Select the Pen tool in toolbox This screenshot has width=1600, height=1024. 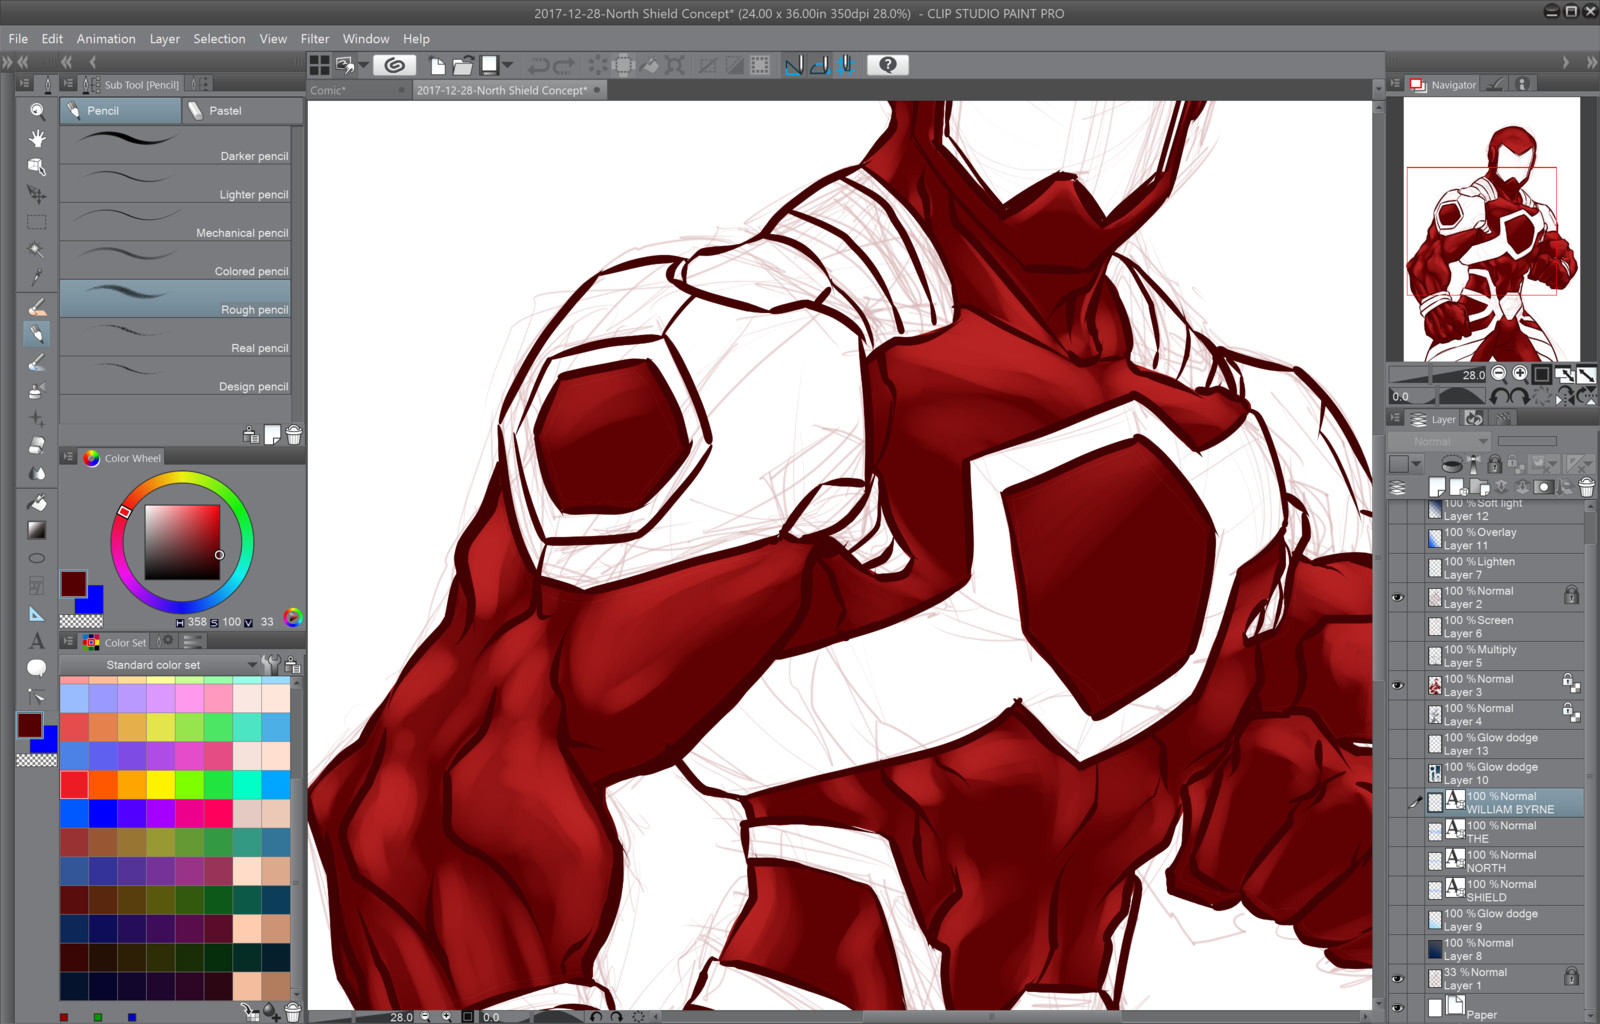click(x=37, y=307)
